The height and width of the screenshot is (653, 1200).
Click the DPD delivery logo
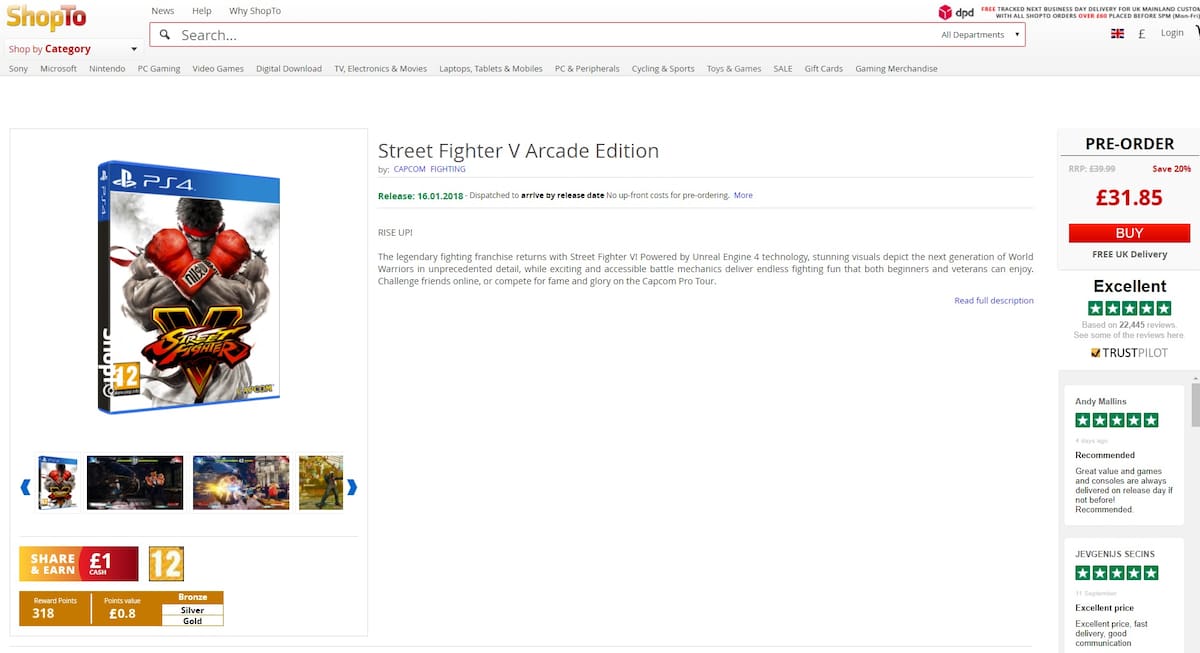[x=955, y=12]
